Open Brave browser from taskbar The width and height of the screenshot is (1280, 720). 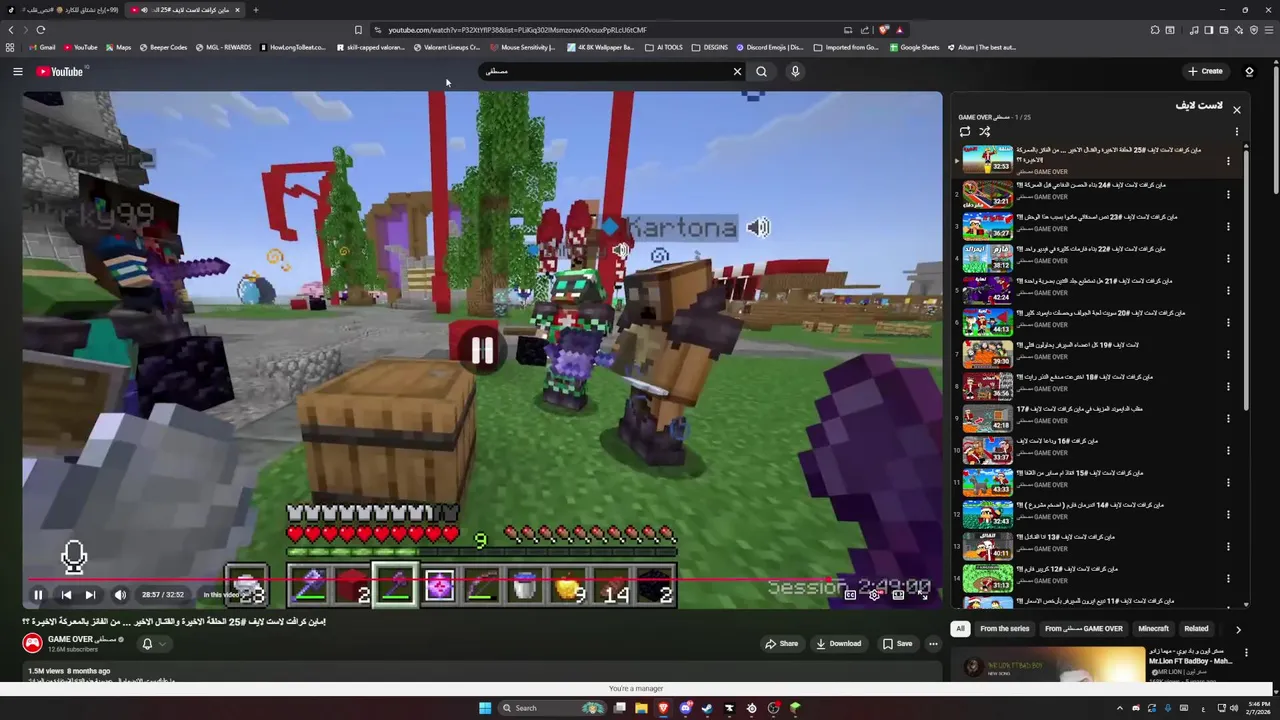[663, 708]
